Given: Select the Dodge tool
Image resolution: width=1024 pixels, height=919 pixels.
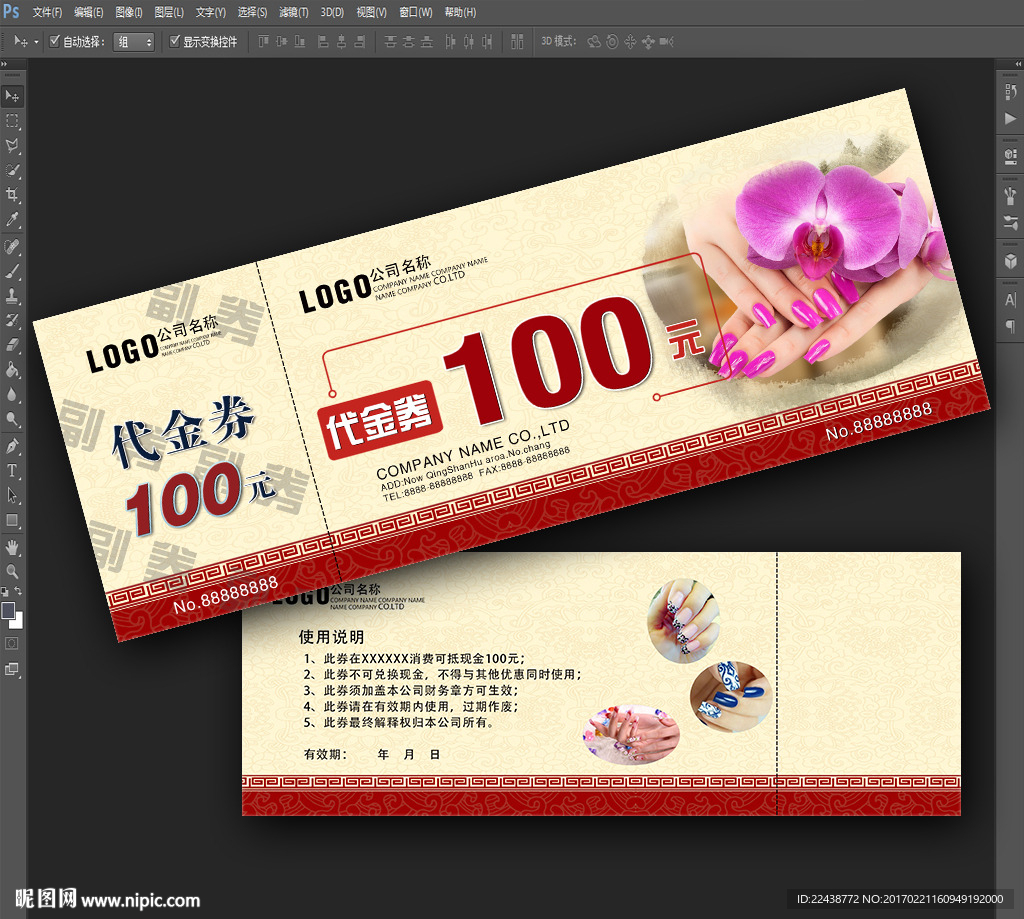Looking at the screenshot, I should point(12,419).
